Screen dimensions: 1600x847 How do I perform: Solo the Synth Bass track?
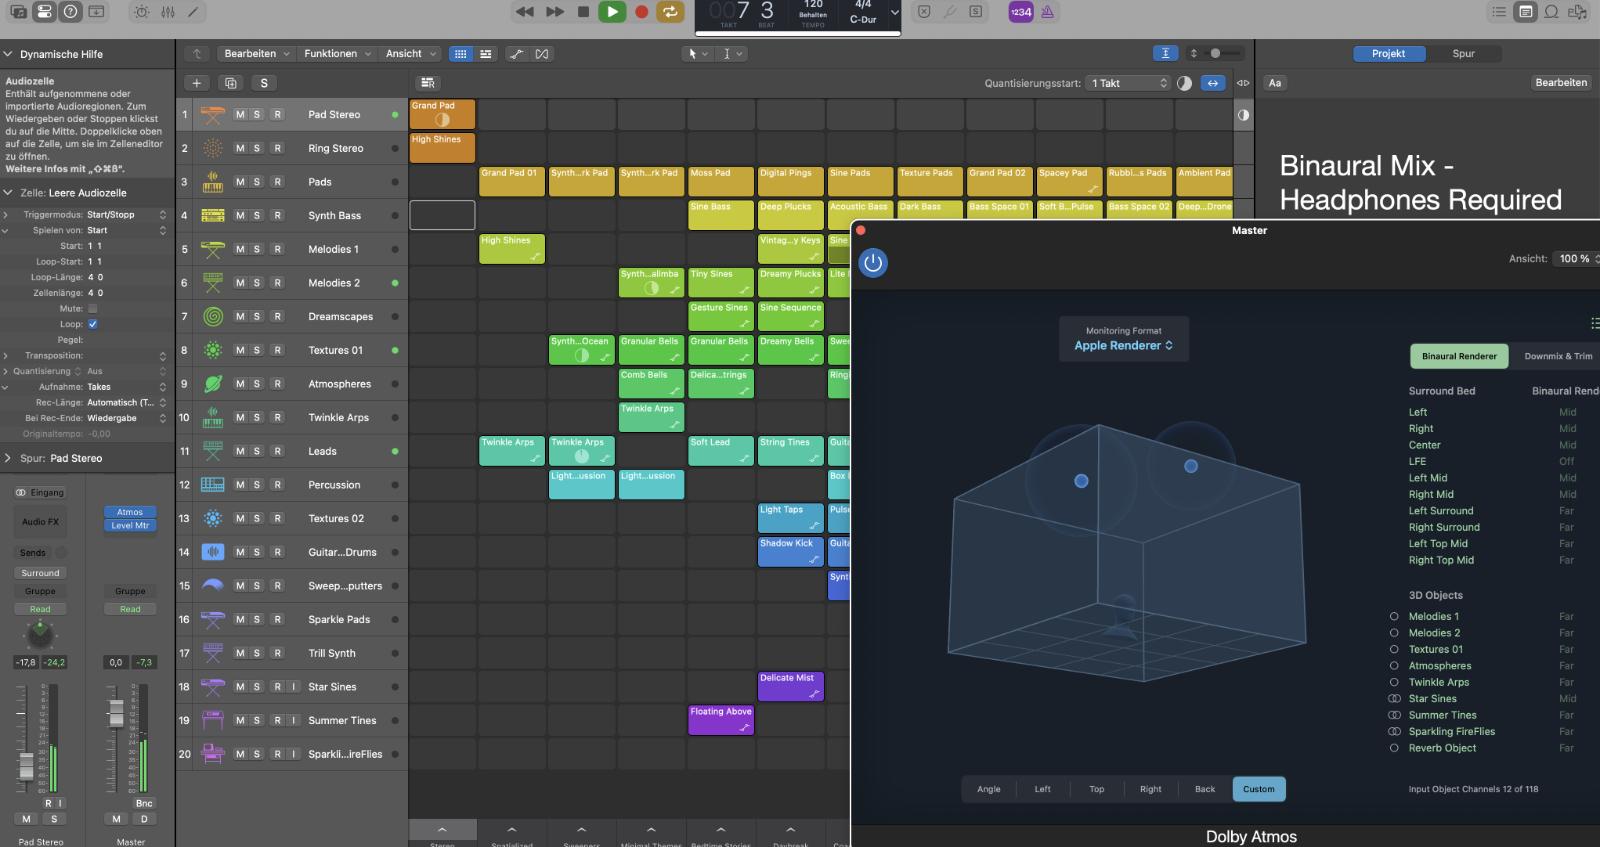pyautogui.click(x=256, y=216)
